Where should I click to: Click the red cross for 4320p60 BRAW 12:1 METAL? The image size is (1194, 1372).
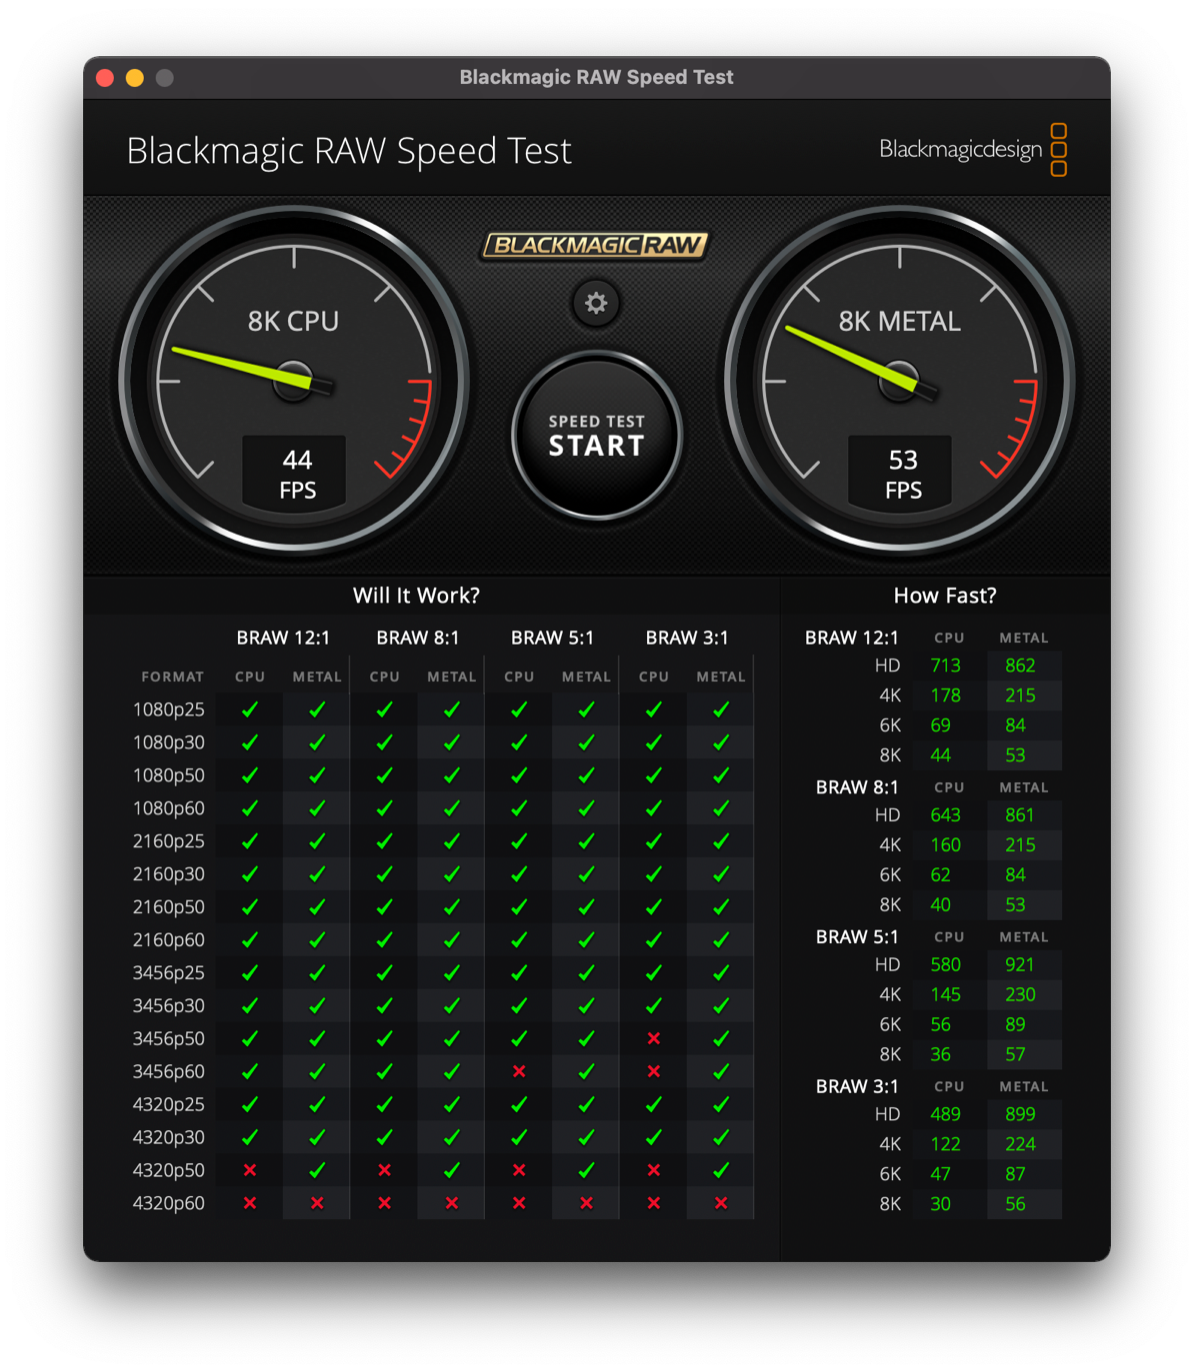(317, 1203)
